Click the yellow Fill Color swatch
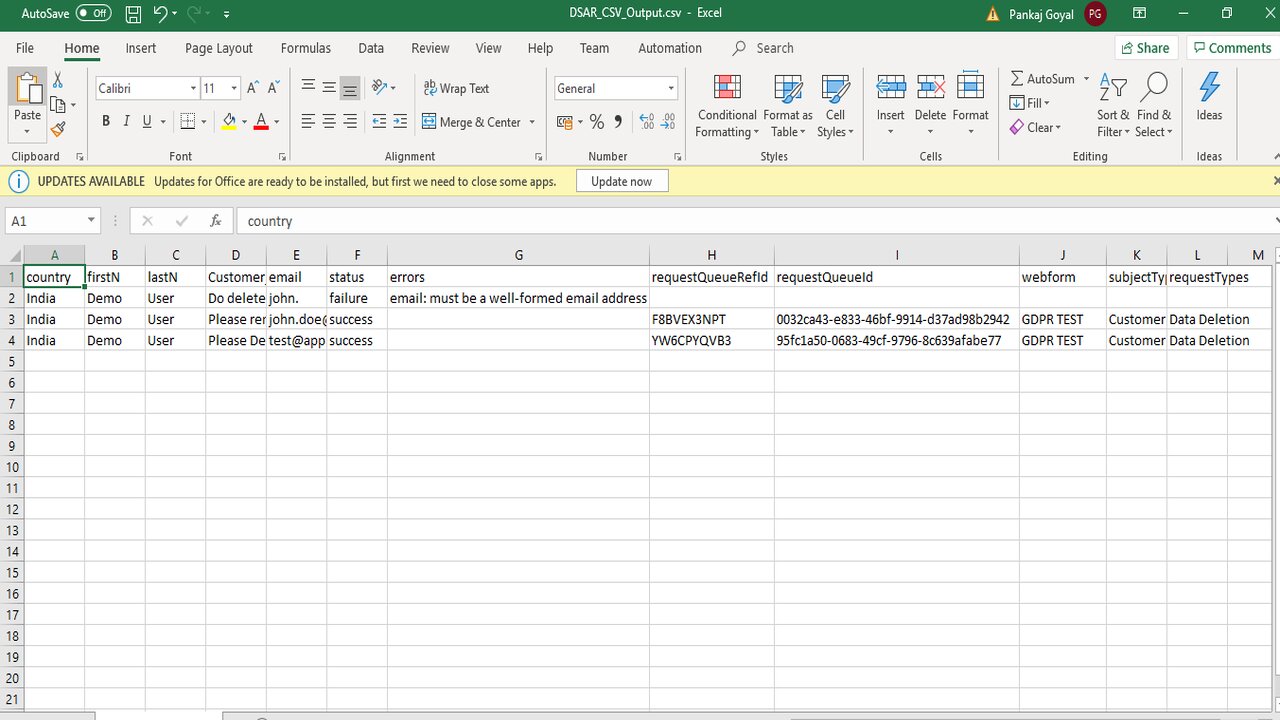This screenshot has width=1280, height=720. click(x=229, y=122)
